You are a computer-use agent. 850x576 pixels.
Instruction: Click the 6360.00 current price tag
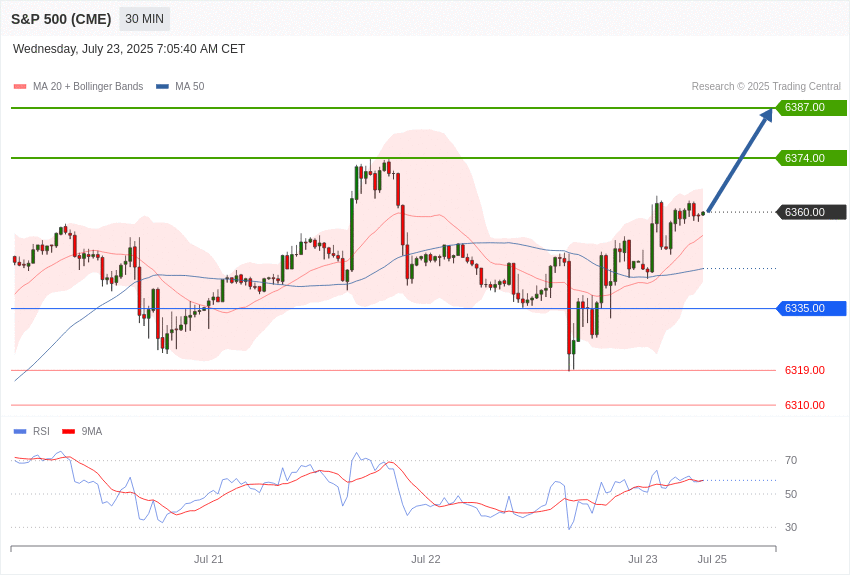(812, 212)
